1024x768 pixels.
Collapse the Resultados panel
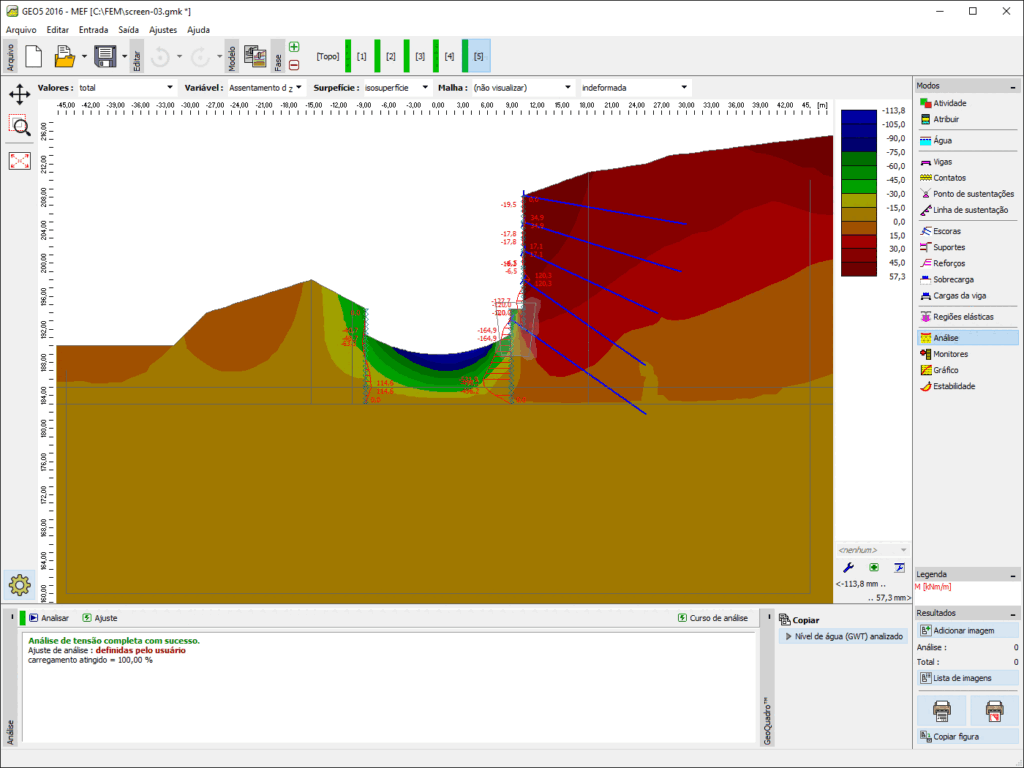coord(1014,613)
